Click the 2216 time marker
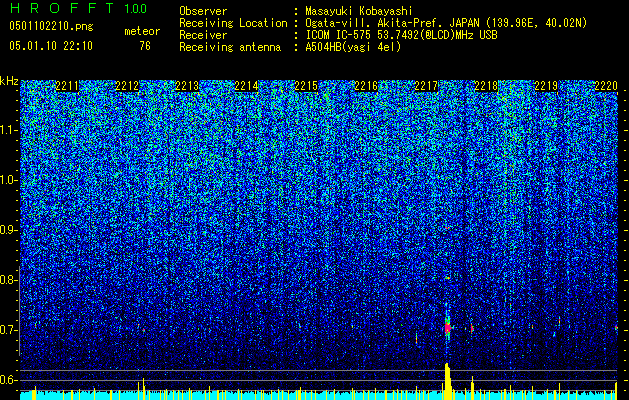Screen dimensions: 629x400 [366, 86]
